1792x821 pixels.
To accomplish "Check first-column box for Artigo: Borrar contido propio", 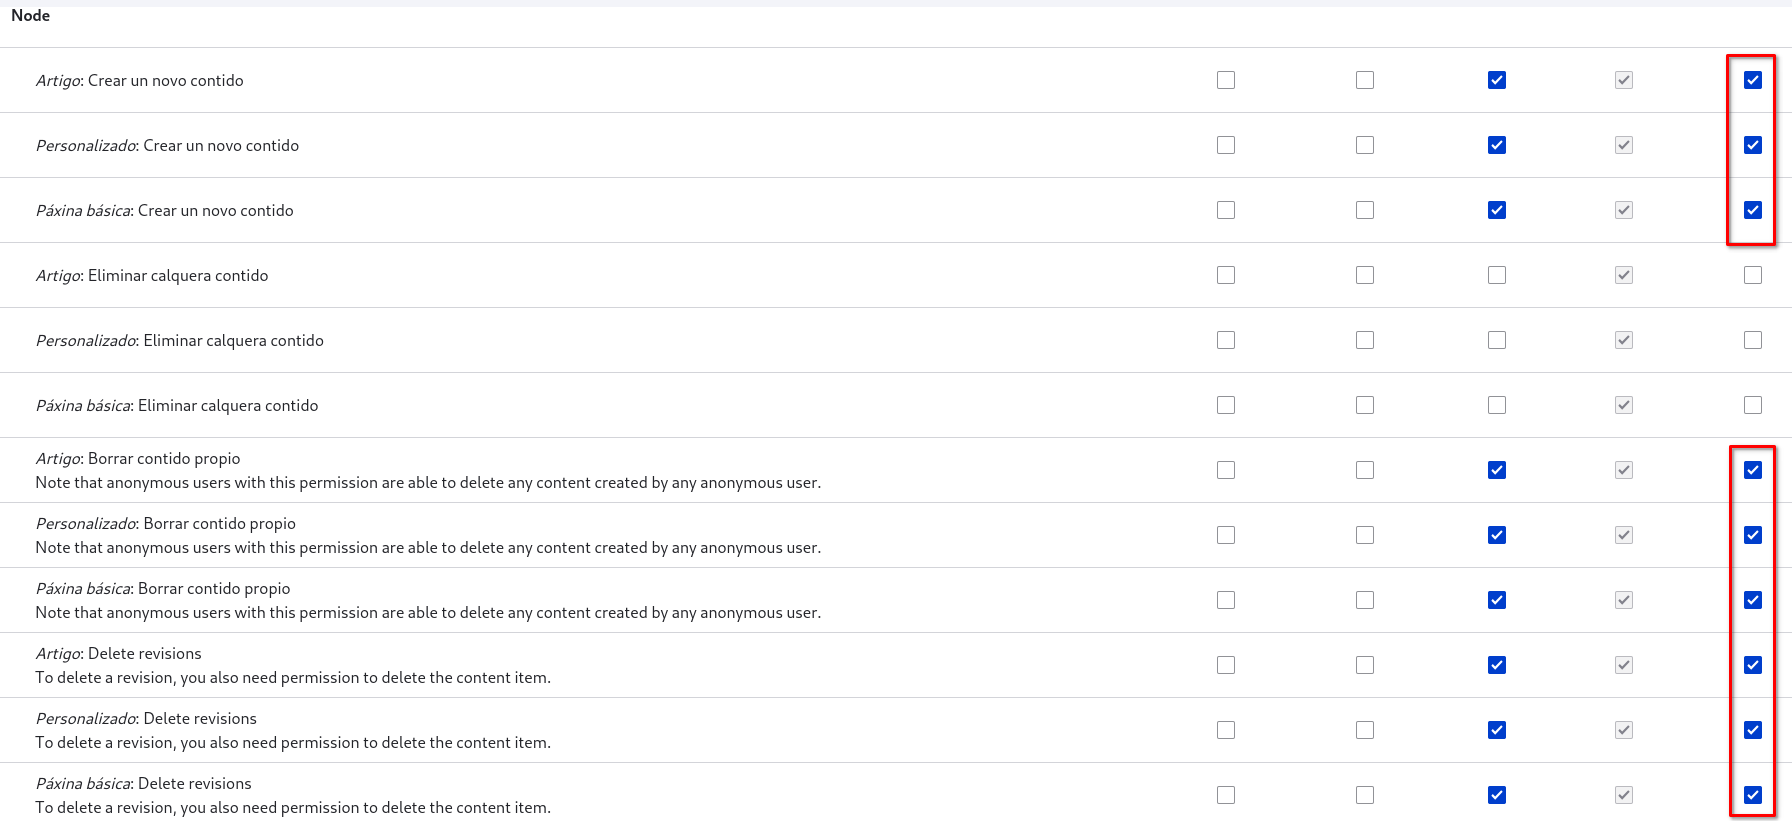I will pyautogui.click(x=1225, y=470).
